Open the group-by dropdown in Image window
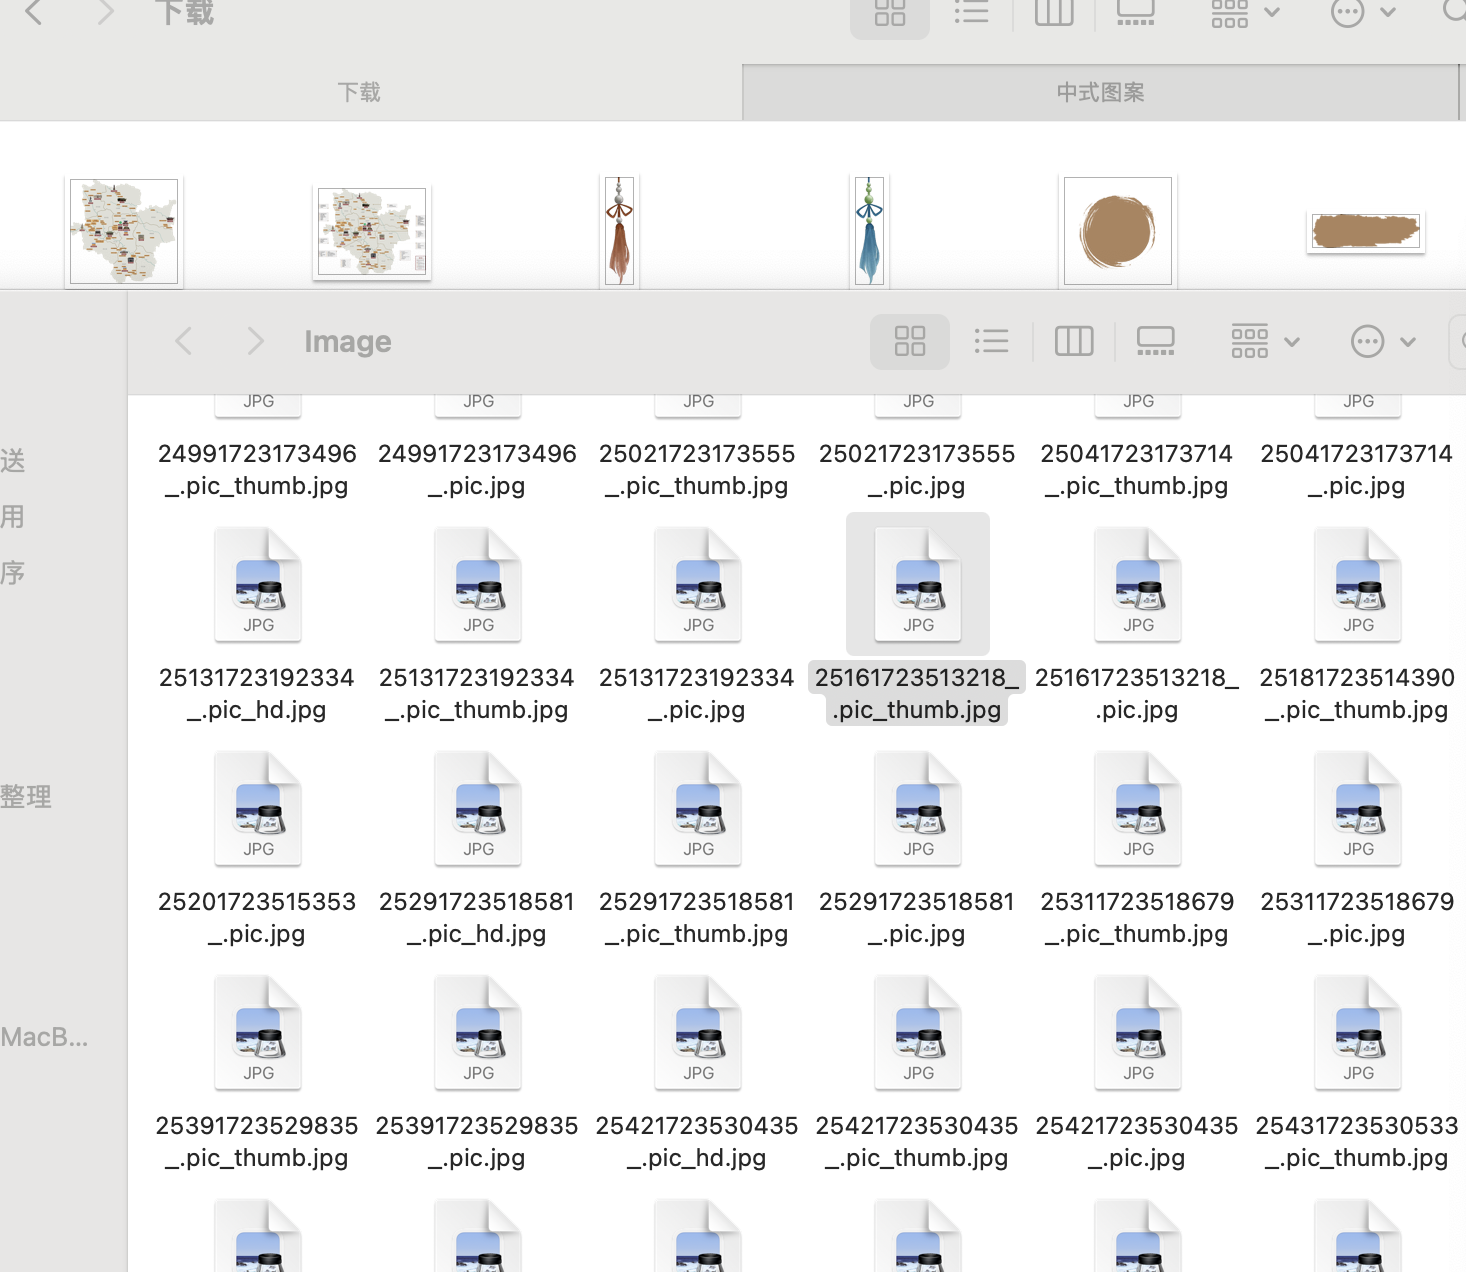Screen dimensions: 1466x1272 point(1264,342)
